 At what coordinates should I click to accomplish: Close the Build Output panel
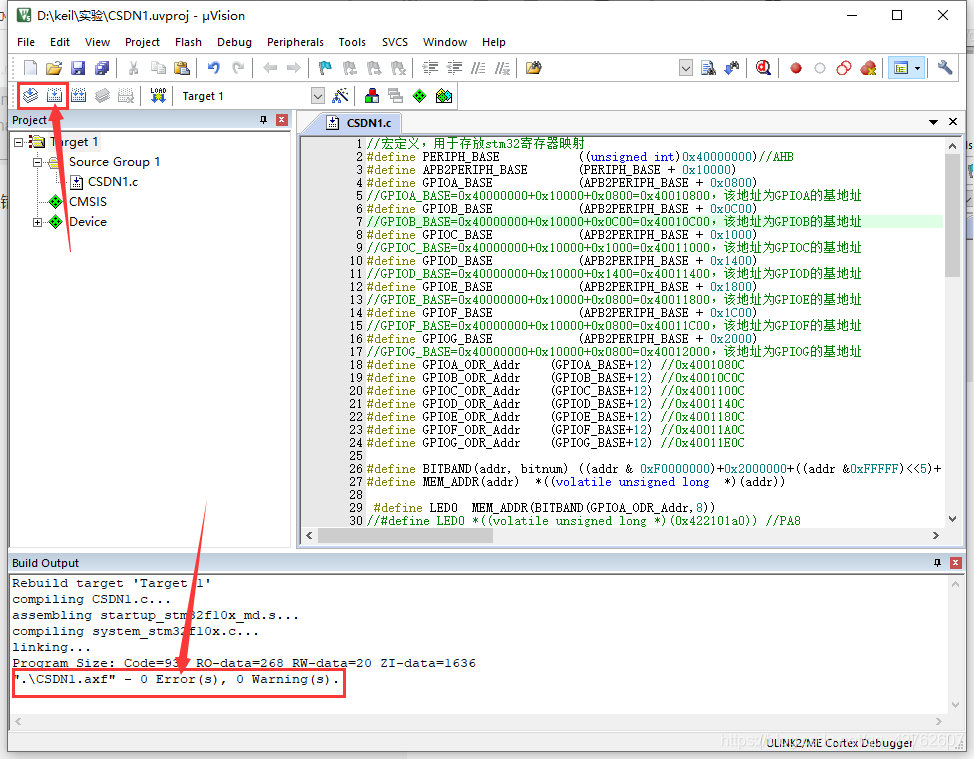click(x=955, y=563)
